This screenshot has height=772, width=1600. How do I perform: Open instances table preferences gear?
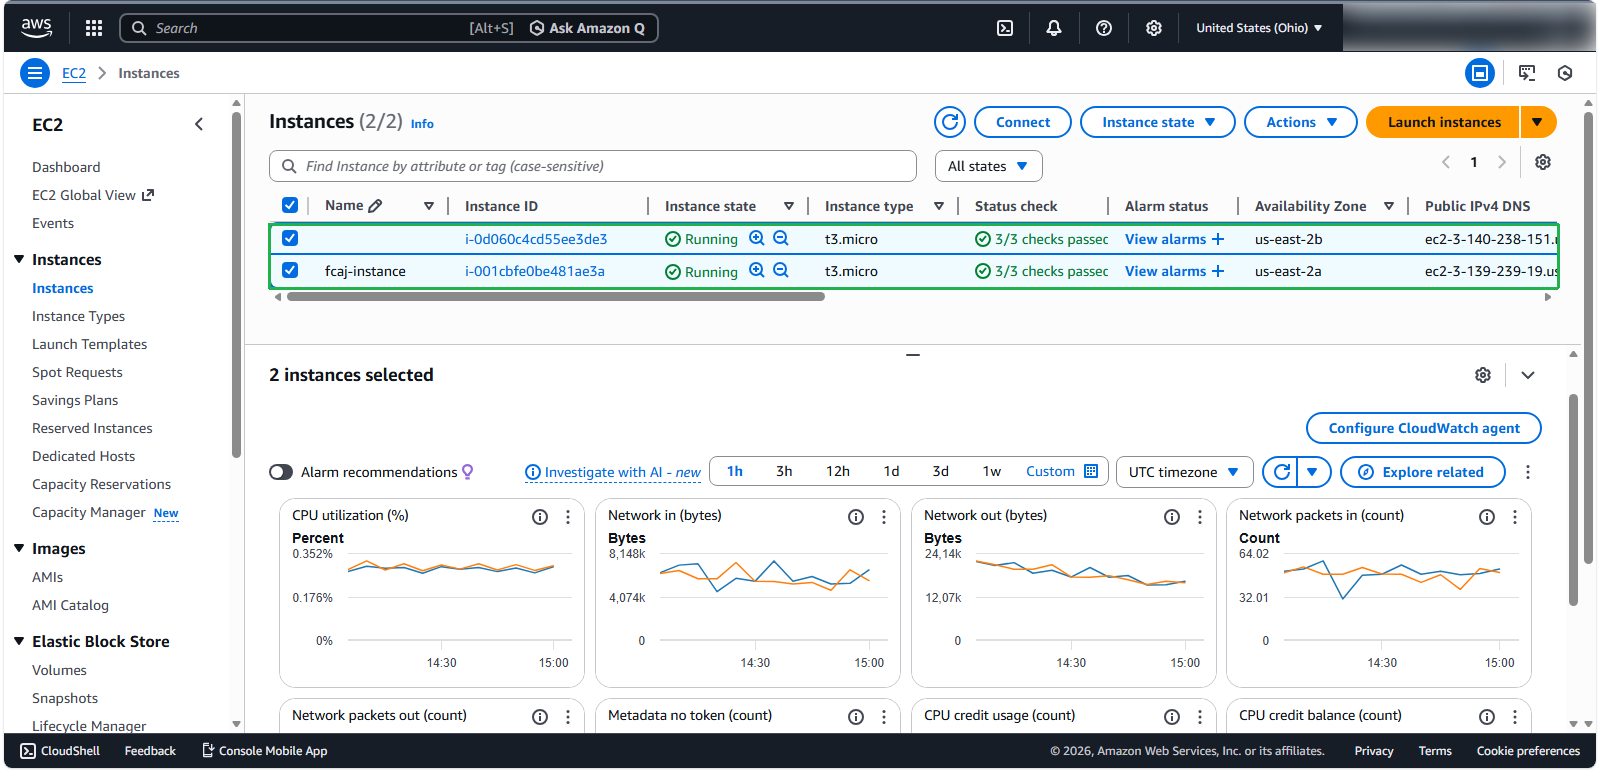click(1543, 162)
